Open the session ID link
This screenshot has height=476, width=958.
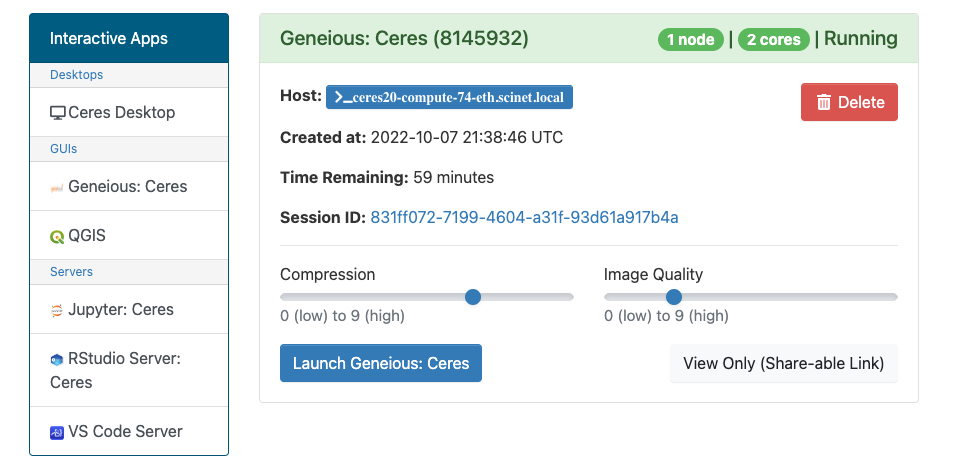click(524, 218)
